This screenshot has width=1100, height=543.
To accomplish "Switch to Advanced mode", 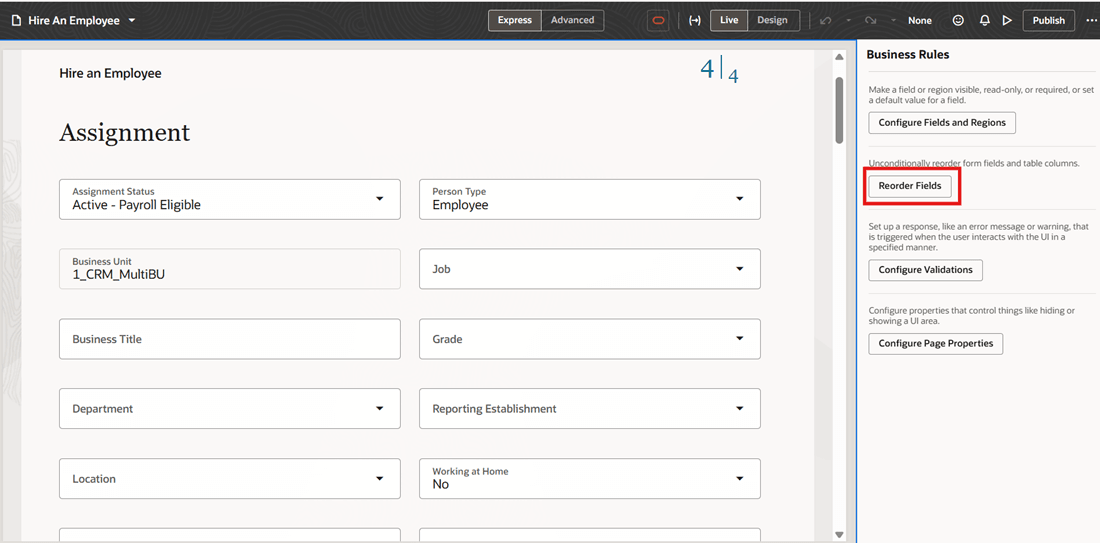I will [x=572, y=20].
